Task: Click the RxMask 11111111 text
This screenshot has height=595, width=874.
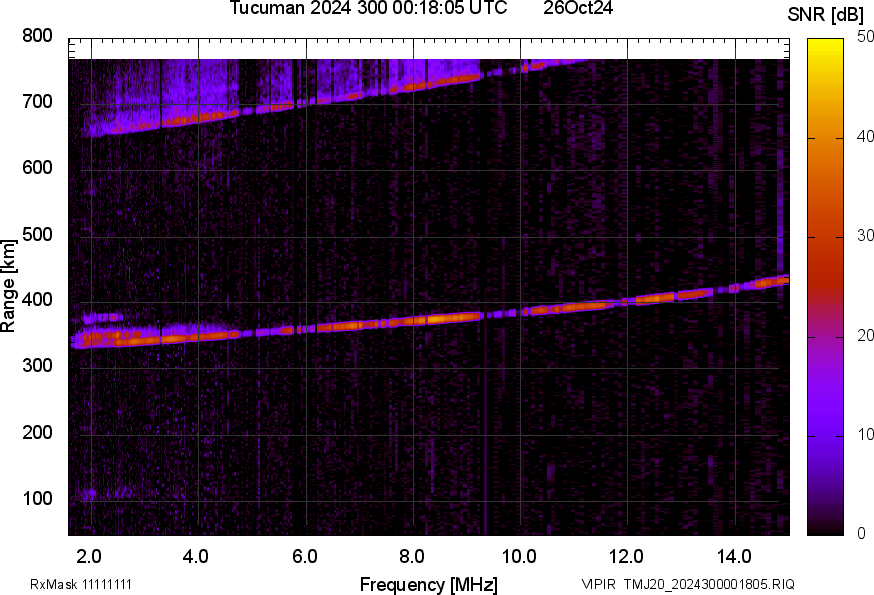Action: point(81,584)
